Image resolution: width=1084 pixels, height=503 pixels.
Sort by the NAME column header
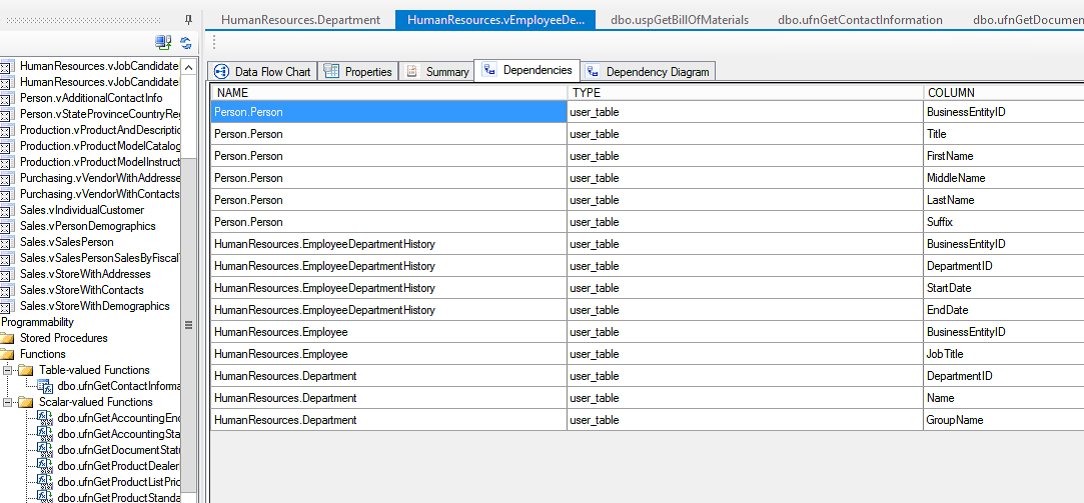point(389,93)
